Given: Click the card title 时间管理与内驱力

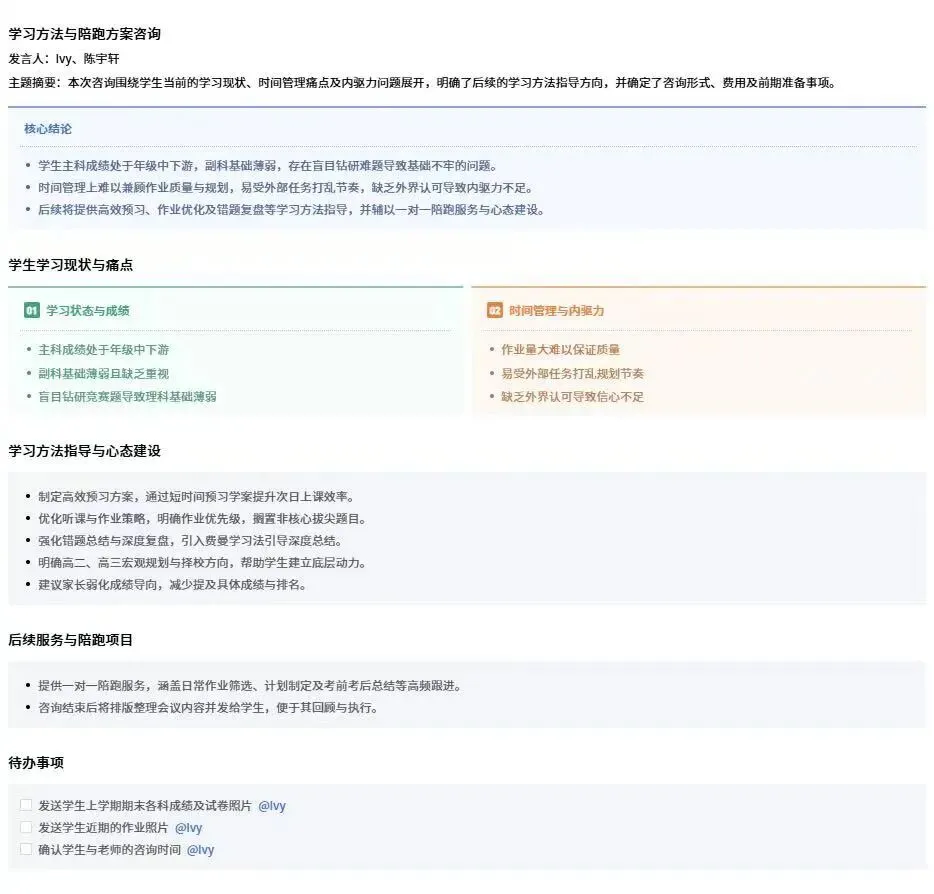Looking at the screenshot, I should pyautogui.click(x=556, y=310).
